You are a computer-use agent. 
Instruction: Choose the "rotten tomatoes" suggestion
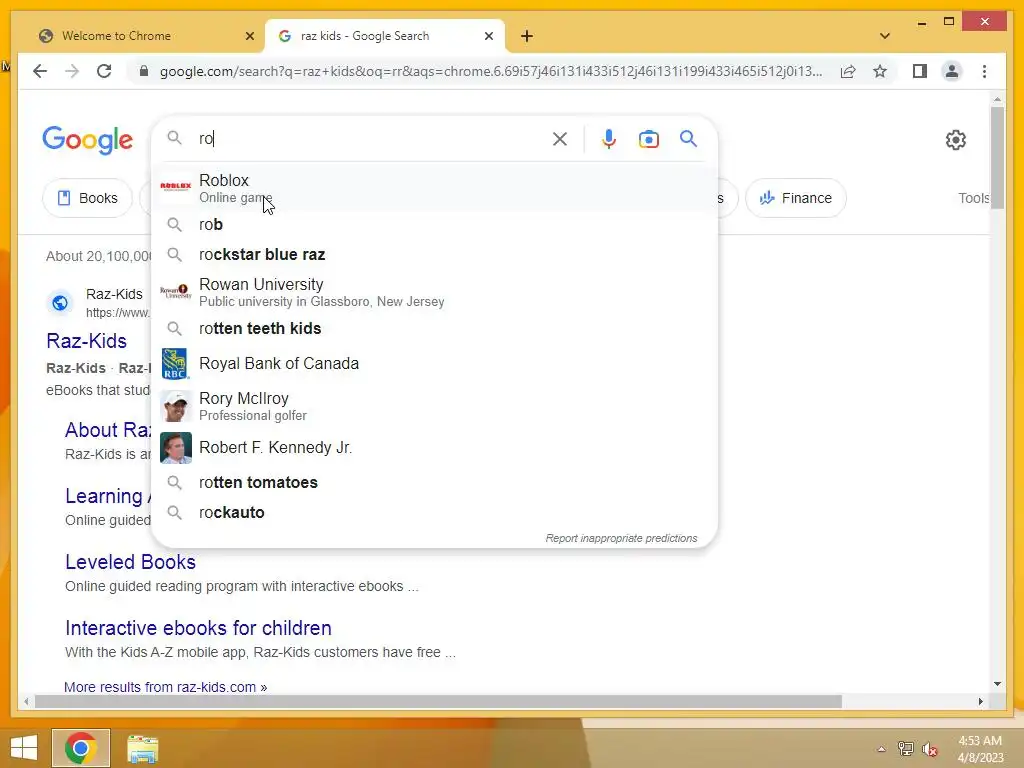pos(434,483)
